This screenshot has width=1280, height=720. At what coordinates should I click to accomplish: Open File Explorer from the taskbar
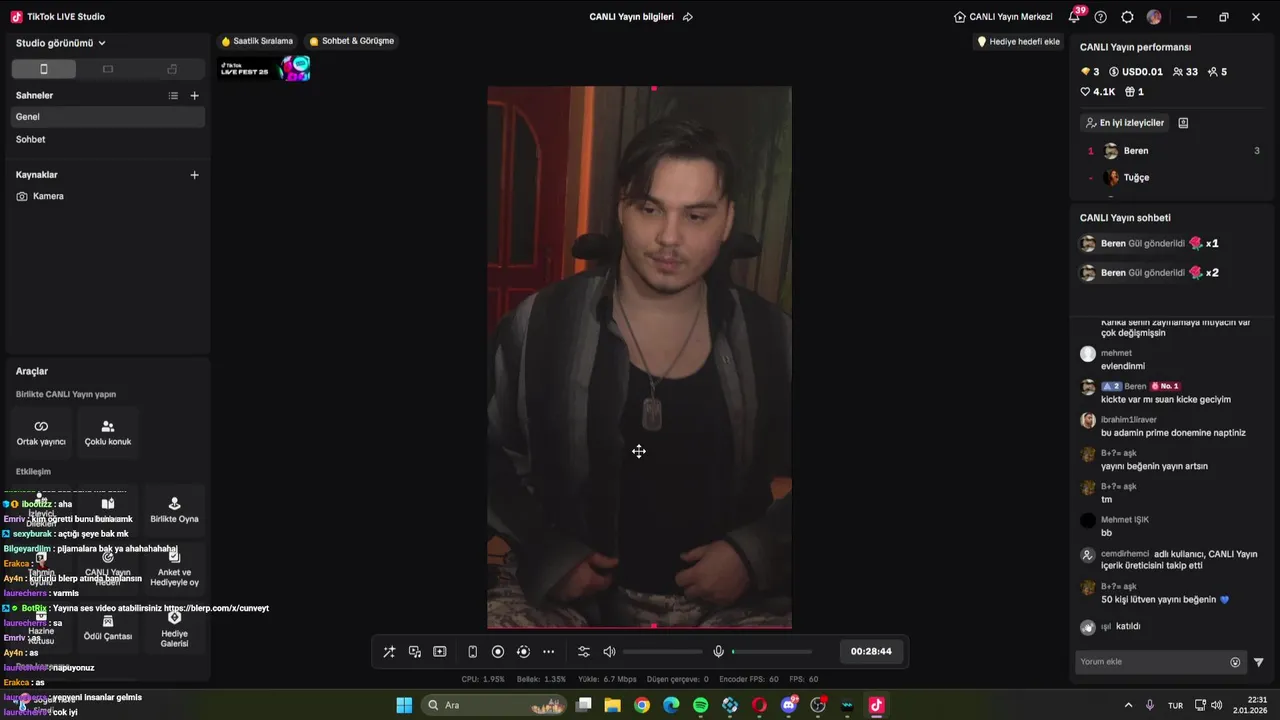click(x=612, y=705)
